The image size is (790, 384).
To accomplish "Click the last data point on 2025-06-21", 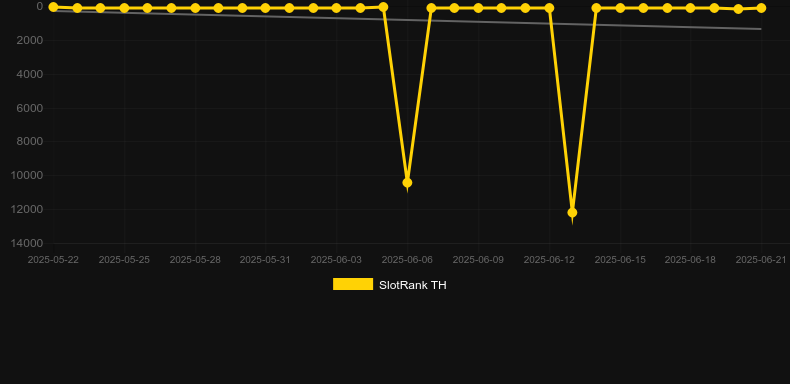I will tap(761, 8).
